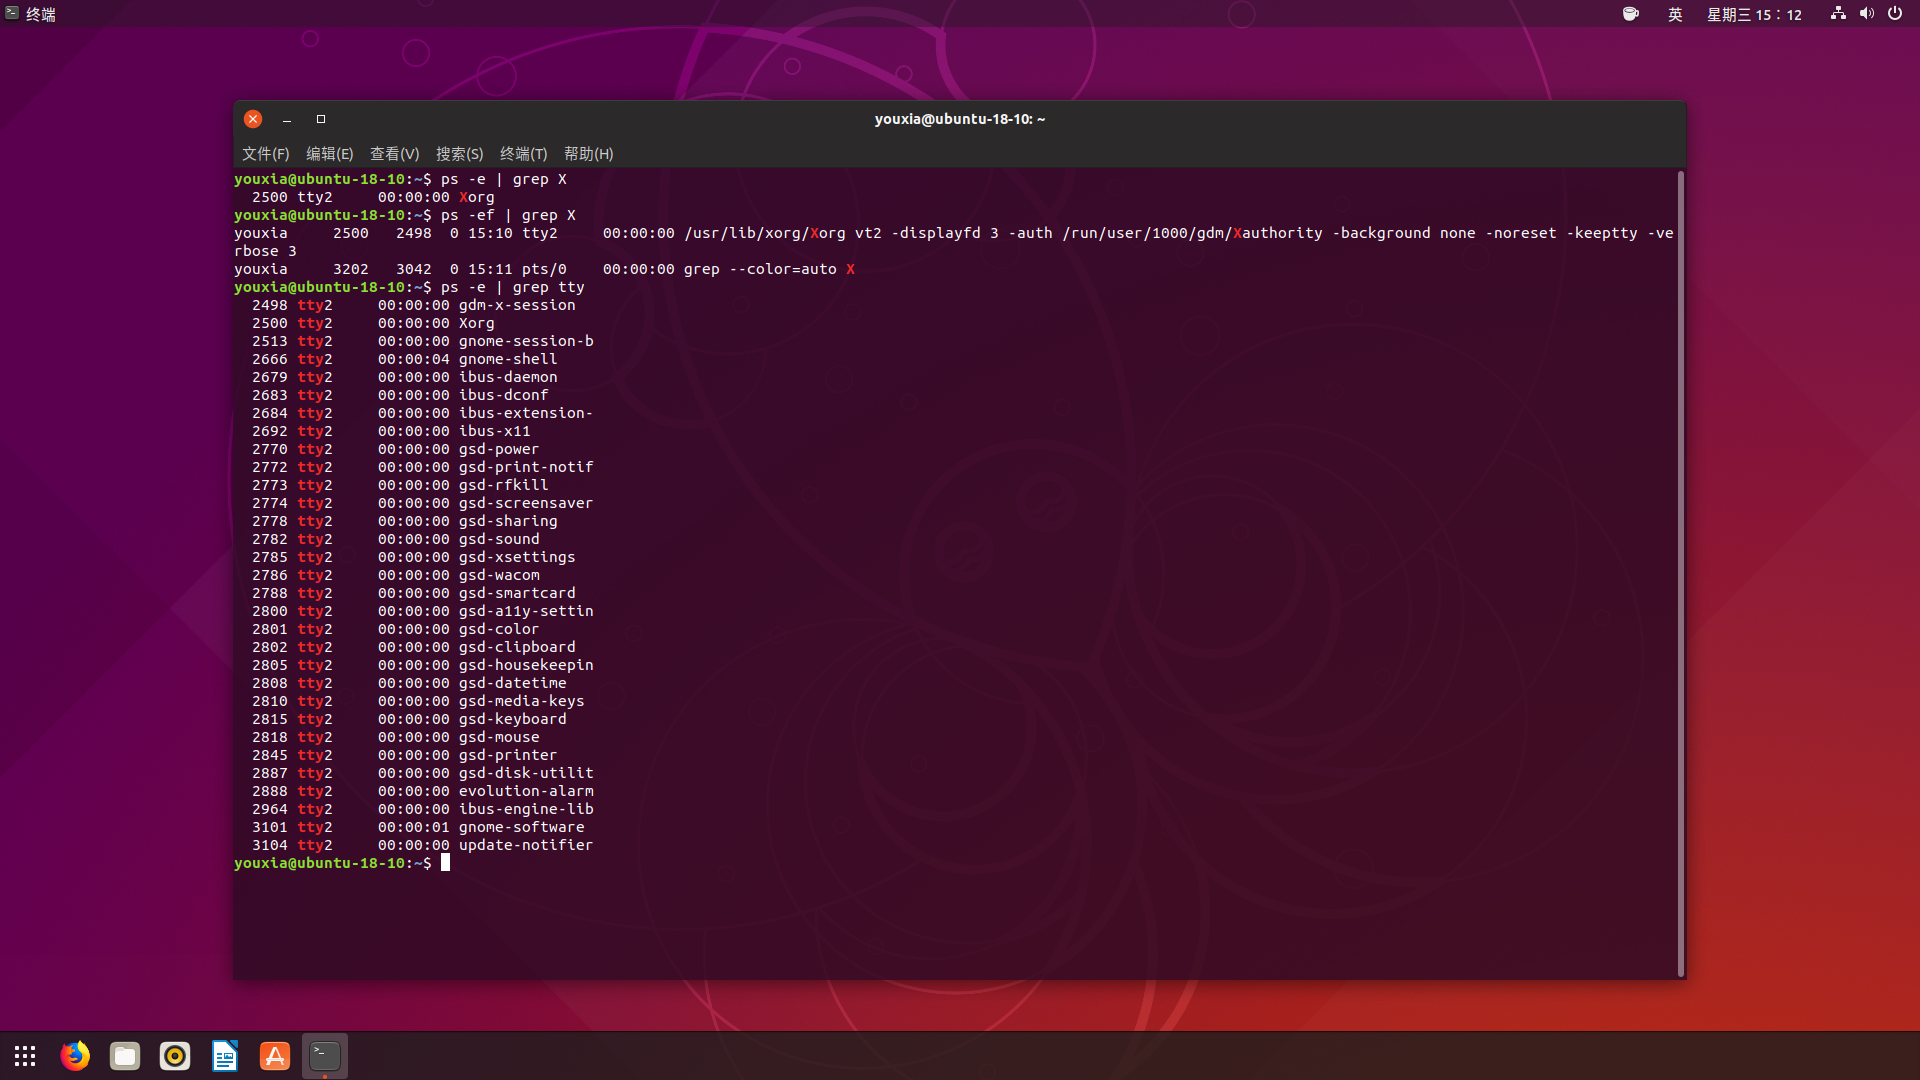Click the gsd-smartcard process name
The width and height of the screenshot is (1920, 1080).
pyautogui.click(x=517, y=593)
